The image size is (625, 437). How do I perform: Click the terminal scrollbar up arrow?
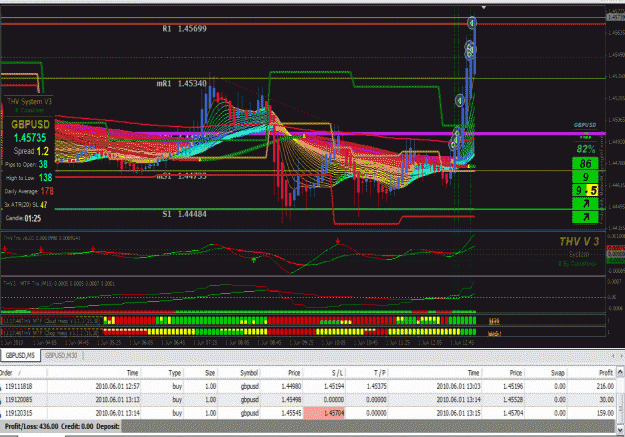(620, 372)
